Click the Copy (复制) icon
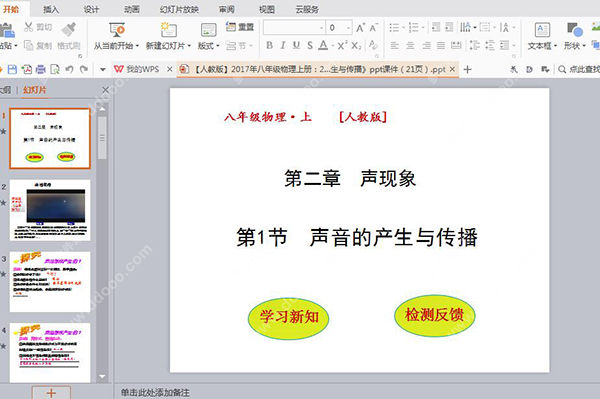600x399 pixels. click(29, 46)
